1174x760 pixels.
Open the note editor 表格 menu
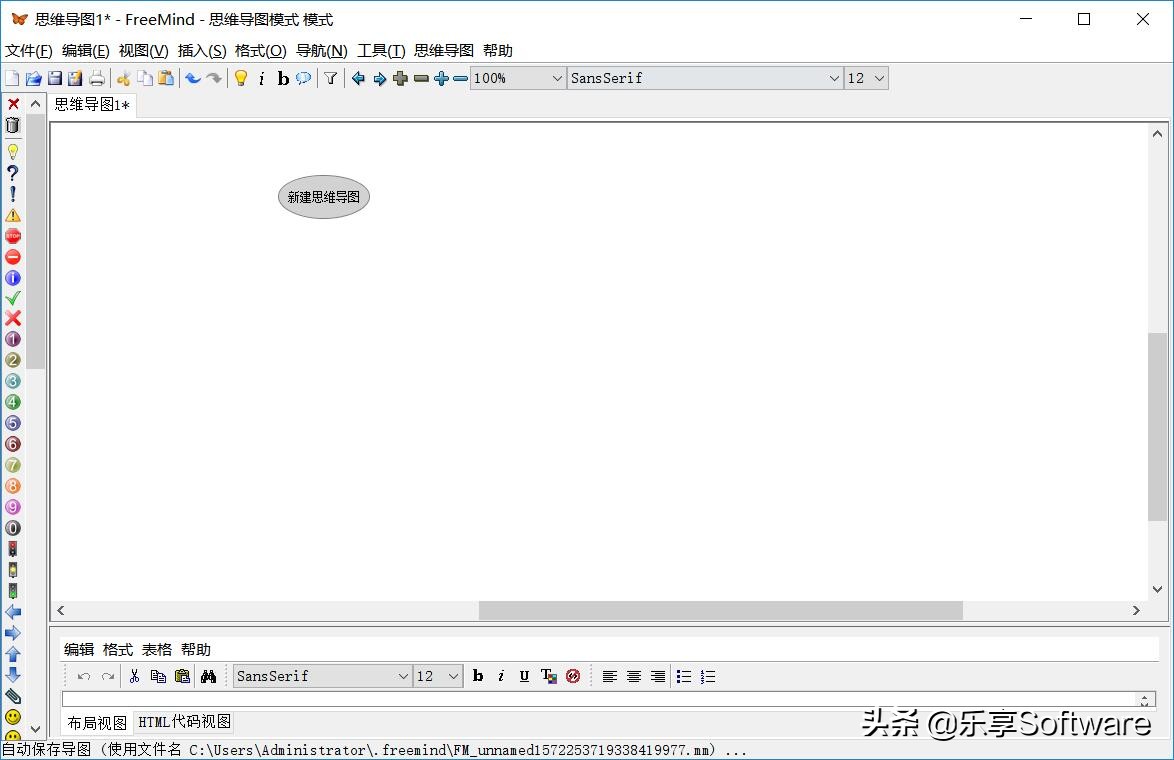tap(156, 650)
